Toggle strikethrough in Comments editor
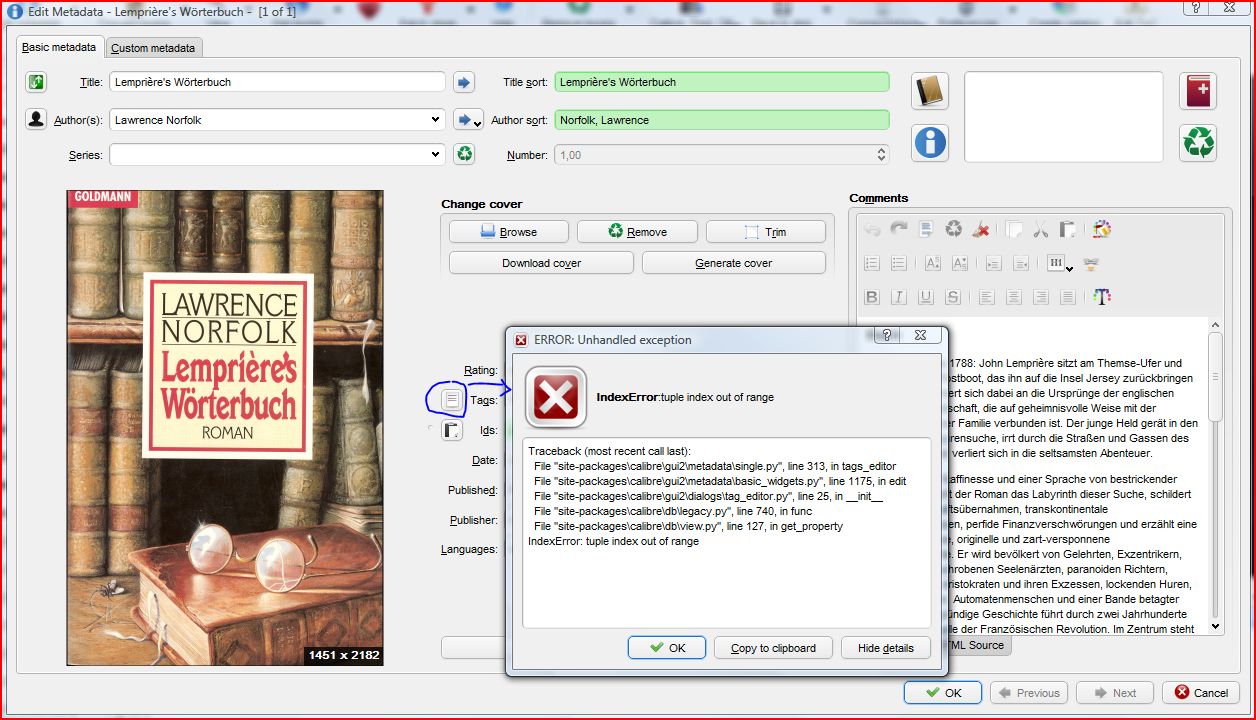The image size is (1256, 720). (x=953, y=297)
